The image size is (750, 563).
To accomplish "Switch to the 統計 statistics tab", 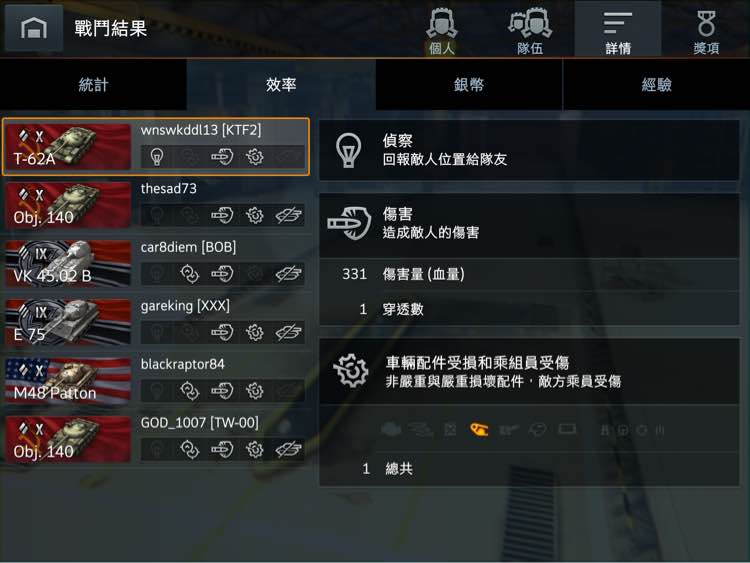I will [94, 85].
